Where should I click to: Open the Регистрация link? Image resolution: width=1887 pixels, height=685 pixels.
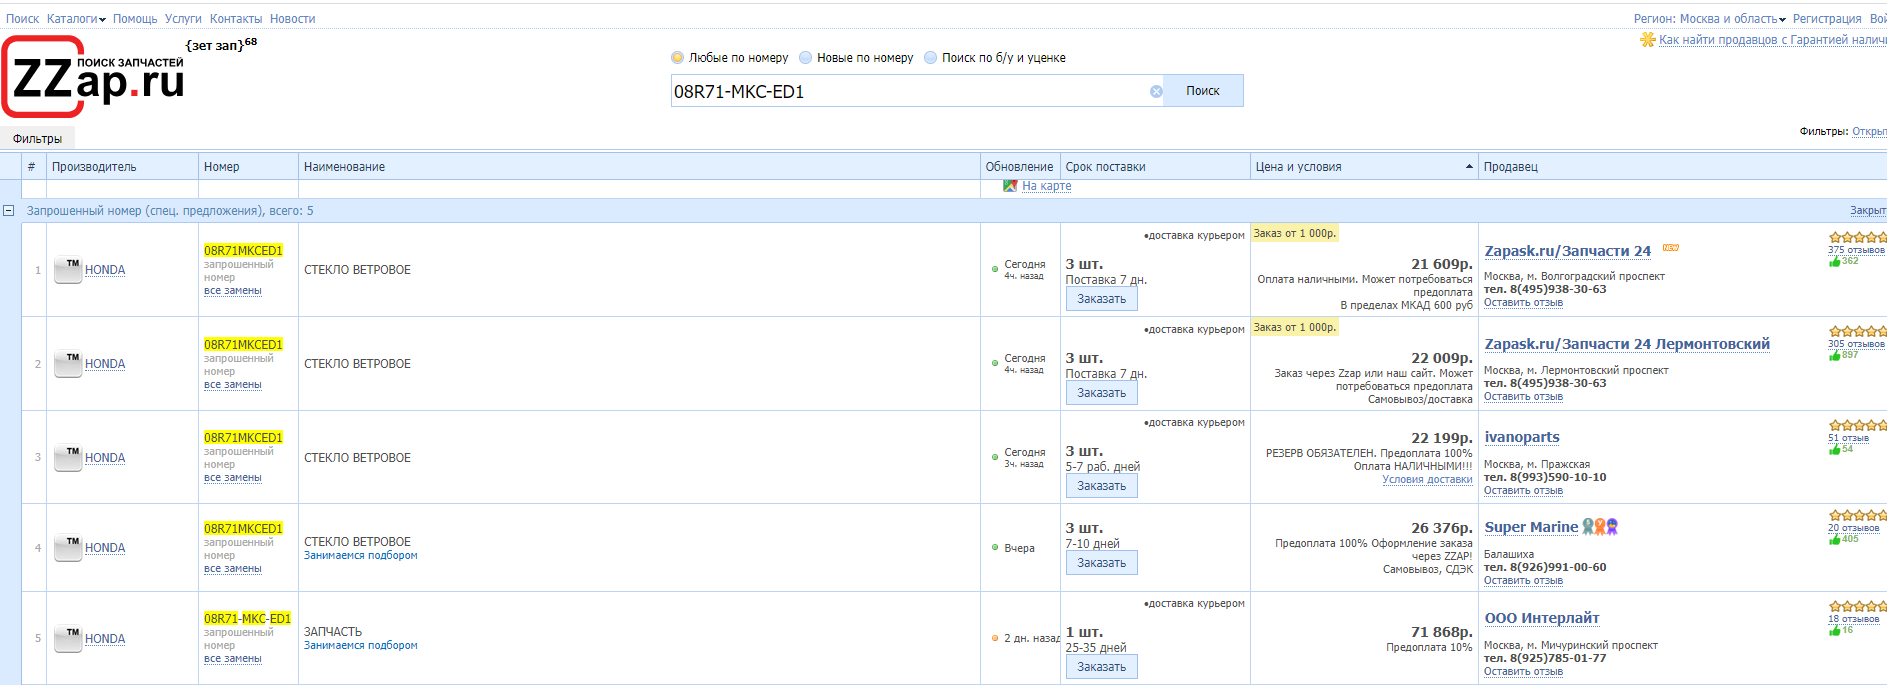[1827, 19]
